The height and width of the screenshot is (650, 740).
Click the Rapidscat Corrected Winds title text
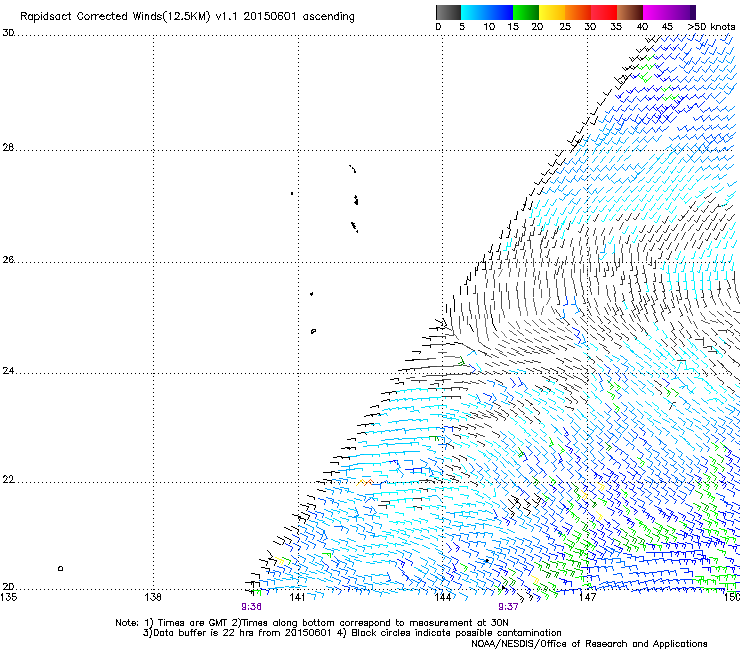187,17
